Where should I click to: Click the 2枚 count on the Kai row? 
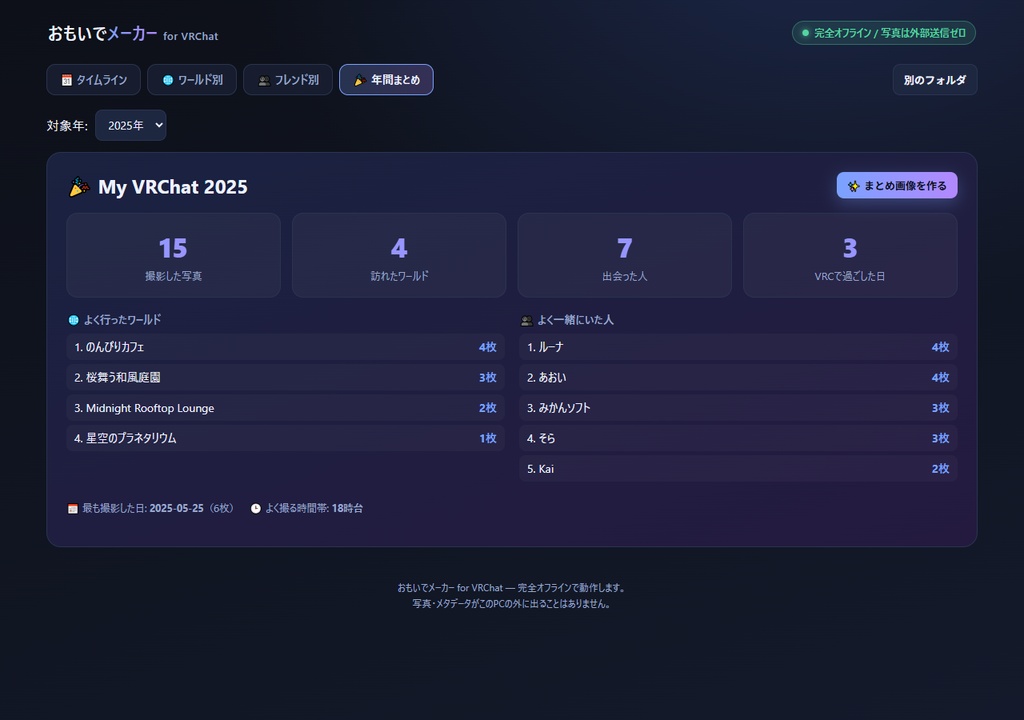pos(940,468)
